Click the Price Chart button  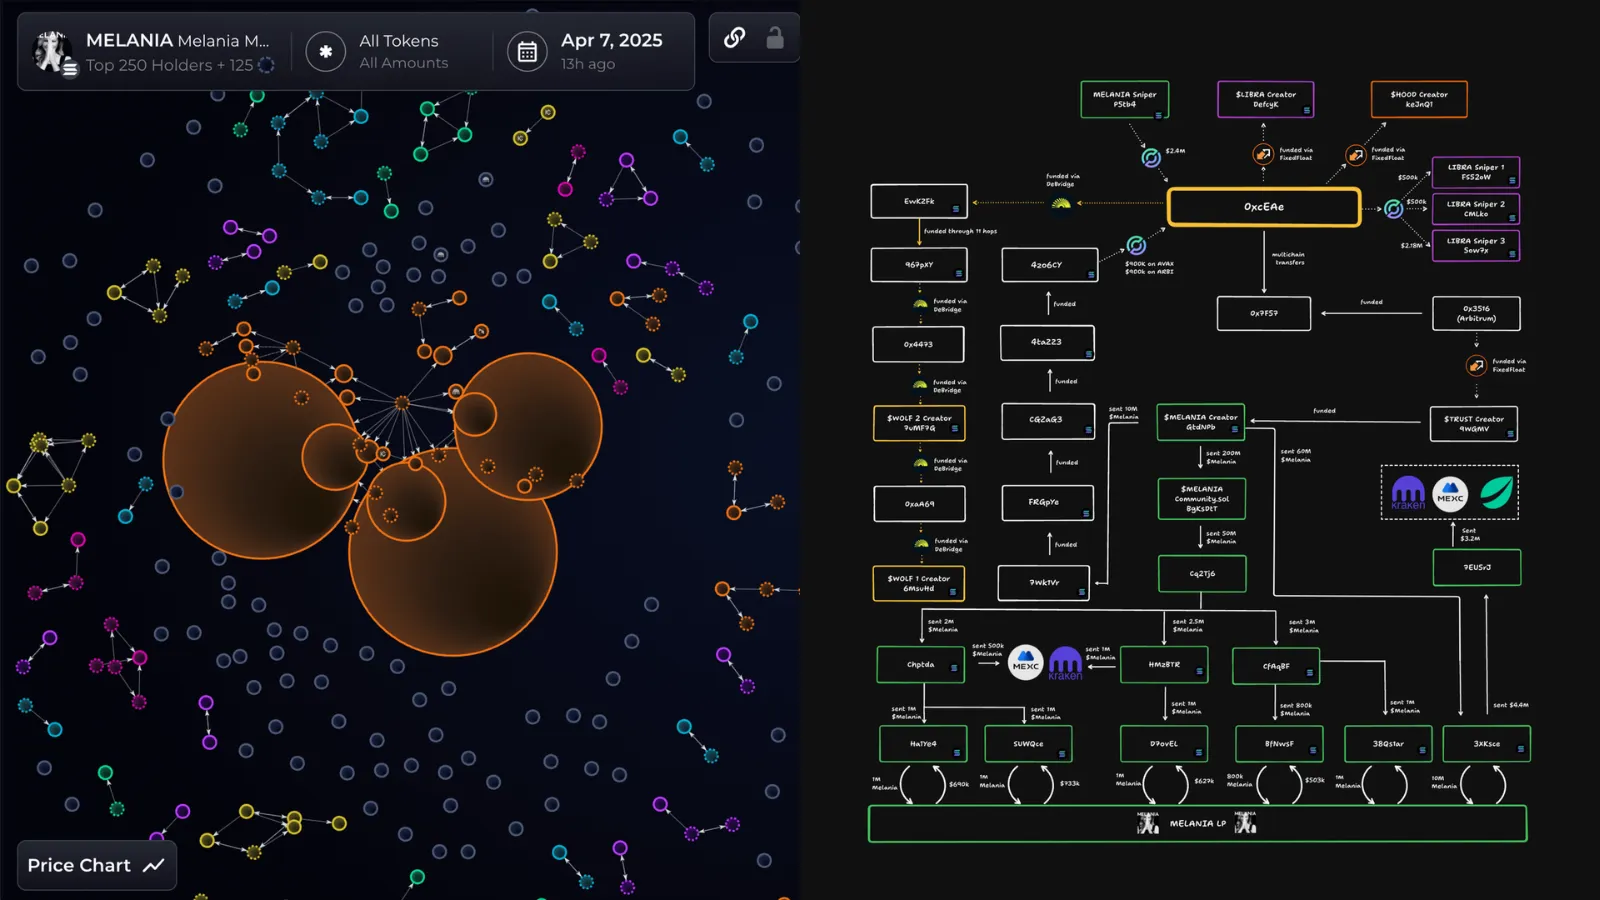(96, 865)
